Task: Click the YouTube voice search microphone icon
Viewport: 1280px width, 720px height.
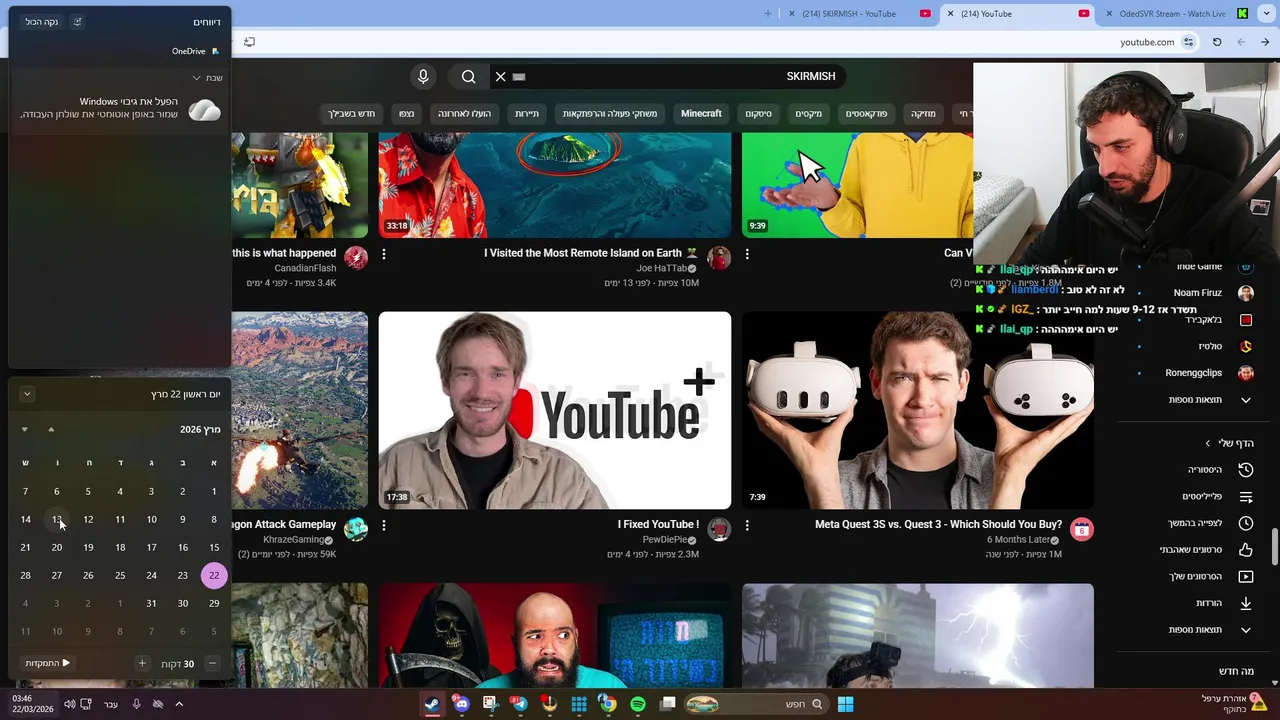Action: click(x=423, y=76)
